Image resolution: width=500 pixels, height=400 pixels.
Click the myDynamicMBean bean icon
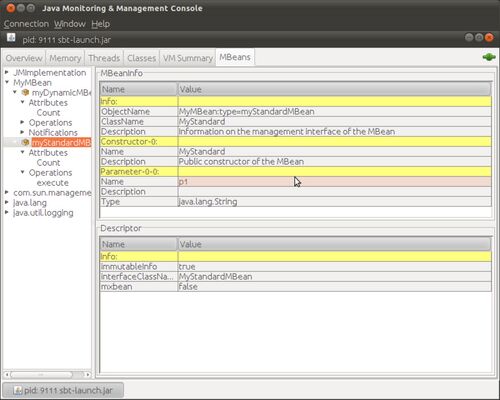coord(25,92)
